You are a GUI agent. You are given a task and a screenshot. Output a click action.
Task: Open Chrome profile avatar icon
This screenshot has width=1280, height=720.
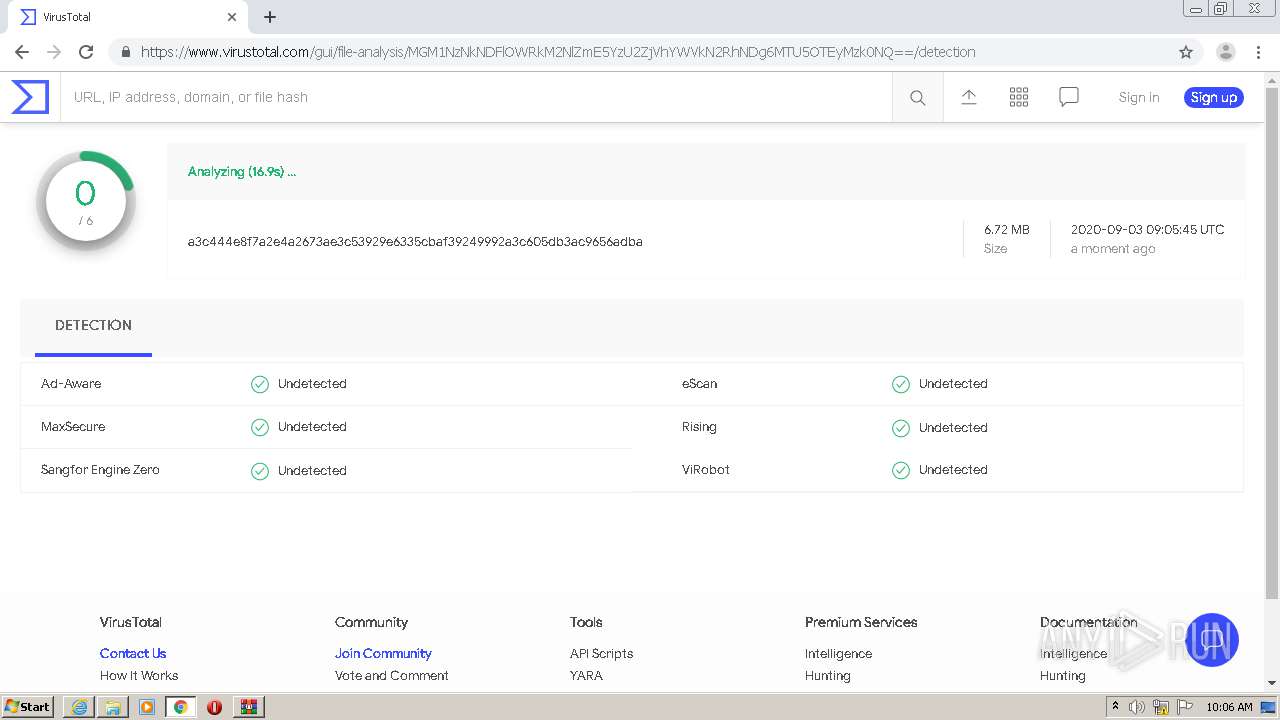(x=1225, y=52)
